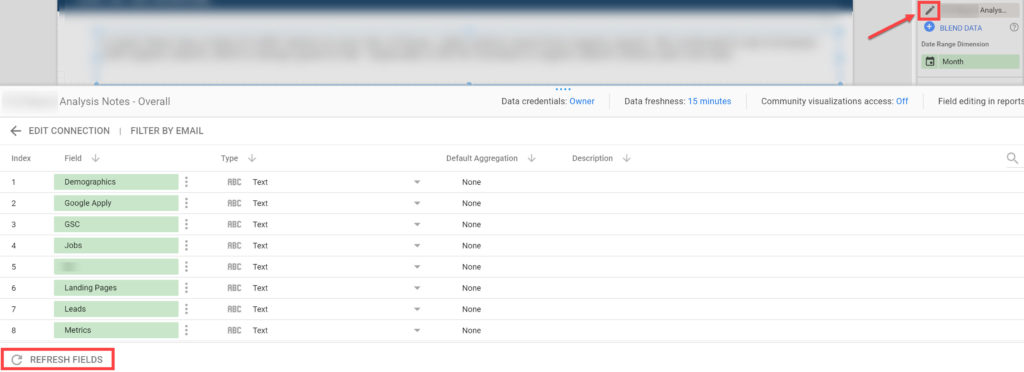Click ABC type icon in GSC row
Screen dimensions: 1024x372
(234, 225)
